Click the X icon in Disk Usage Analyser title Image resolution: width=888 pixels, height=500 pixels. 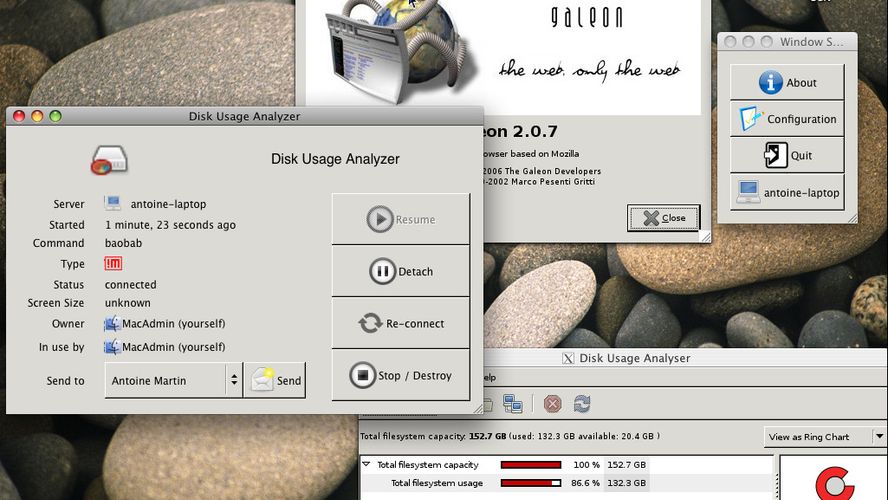(x=568, y=358)
